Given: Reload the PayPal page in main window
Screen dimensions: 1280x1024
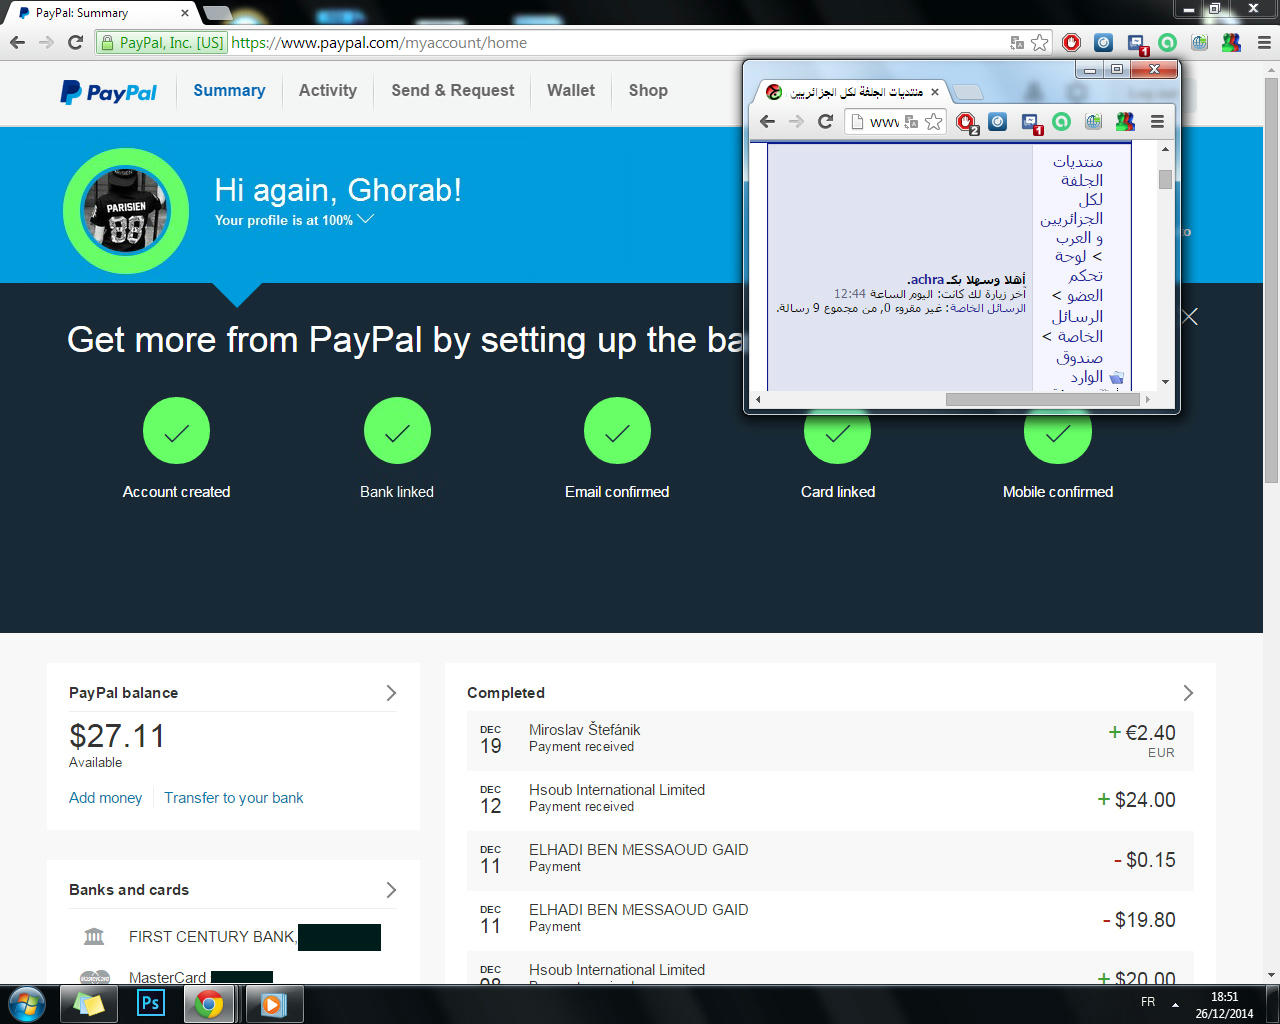Looking at the screenshot, I should point(75,42).
